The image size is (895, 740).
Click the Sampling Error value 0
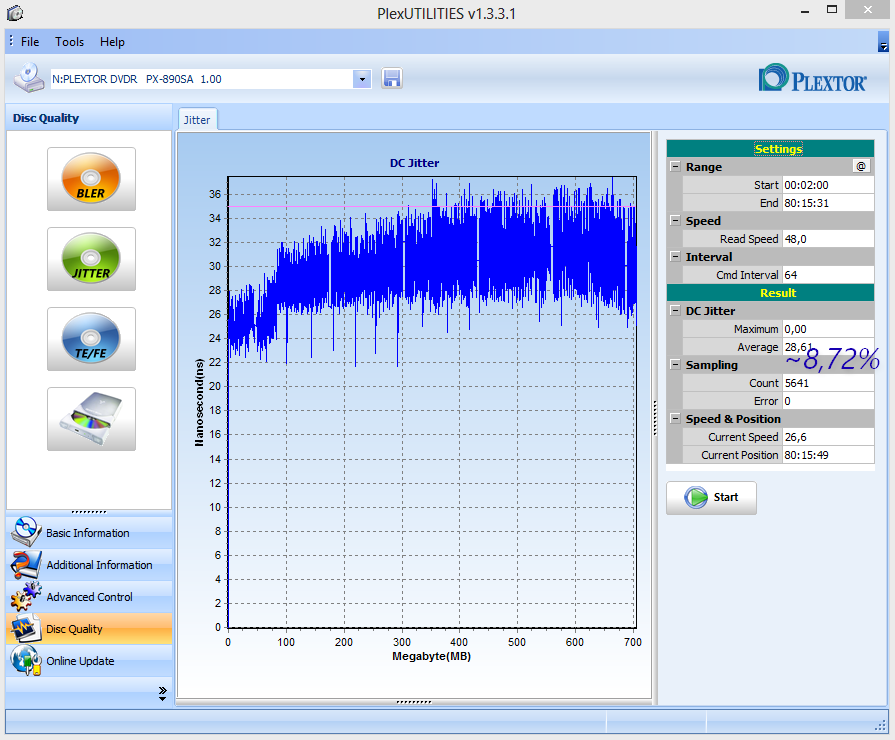coord(828,401)
